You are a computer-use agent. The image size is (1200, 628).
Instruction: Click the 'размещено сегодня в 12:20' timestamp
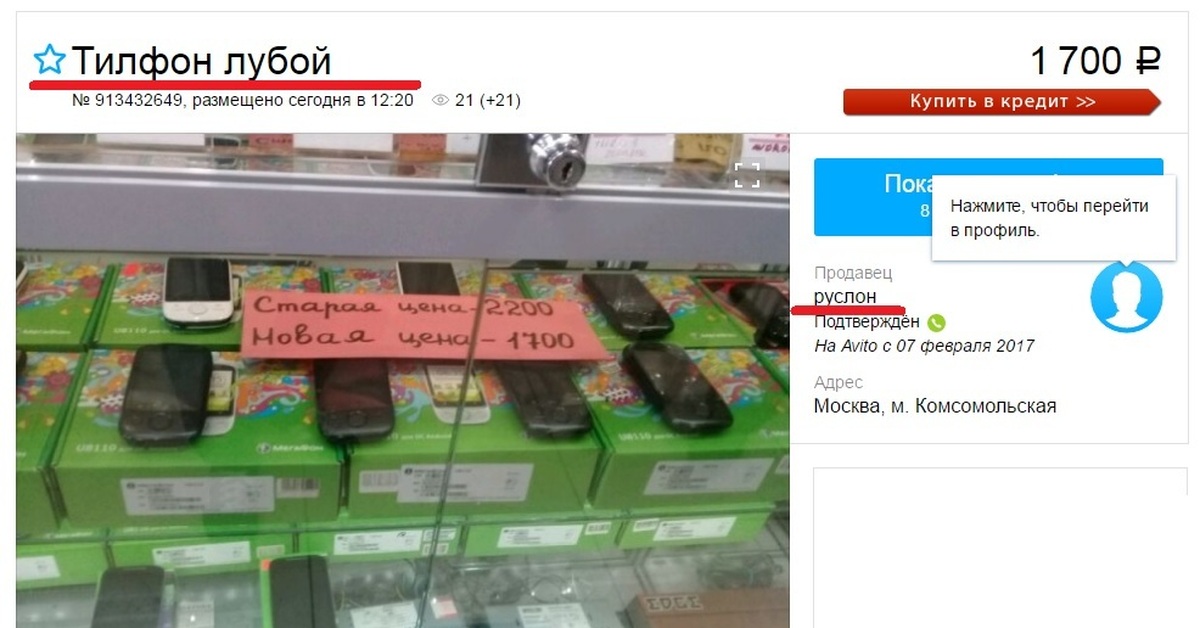[302, 100]
